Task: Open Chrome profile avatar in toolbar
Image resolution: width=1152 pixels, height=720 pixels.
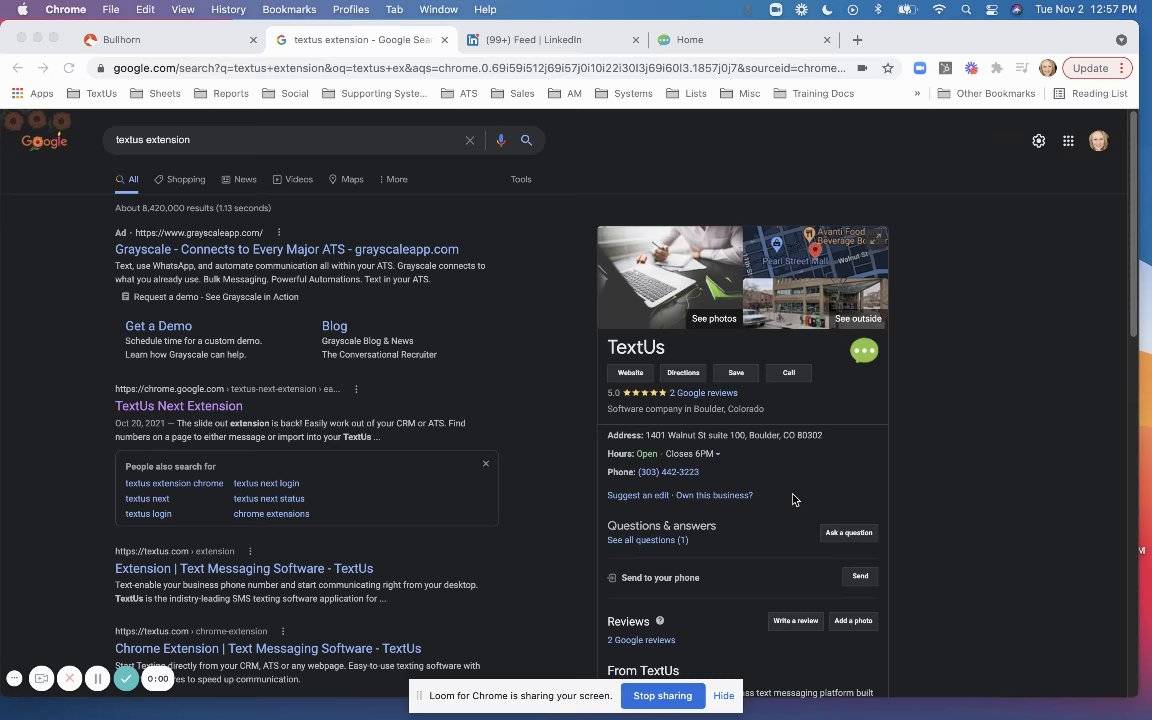Action: pos(1048,68)
